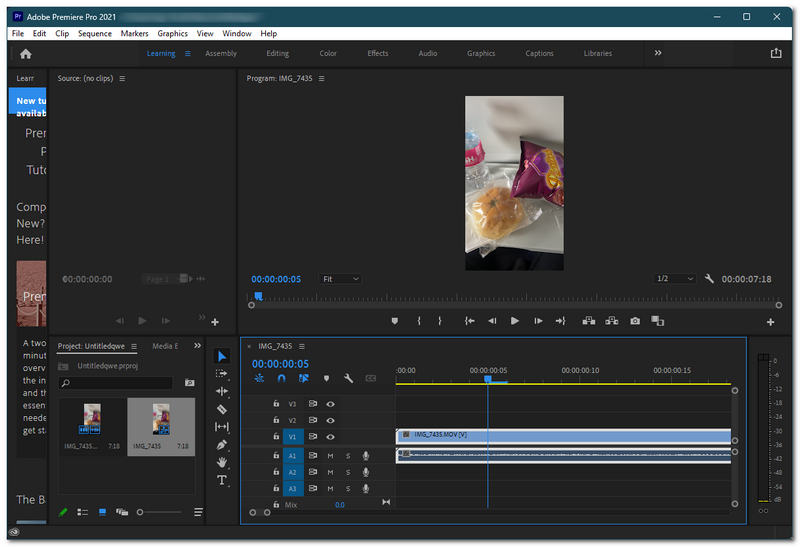800x547 pixels.
Task: Open the Fit zoom level dropdown
Action: (340, 279)
